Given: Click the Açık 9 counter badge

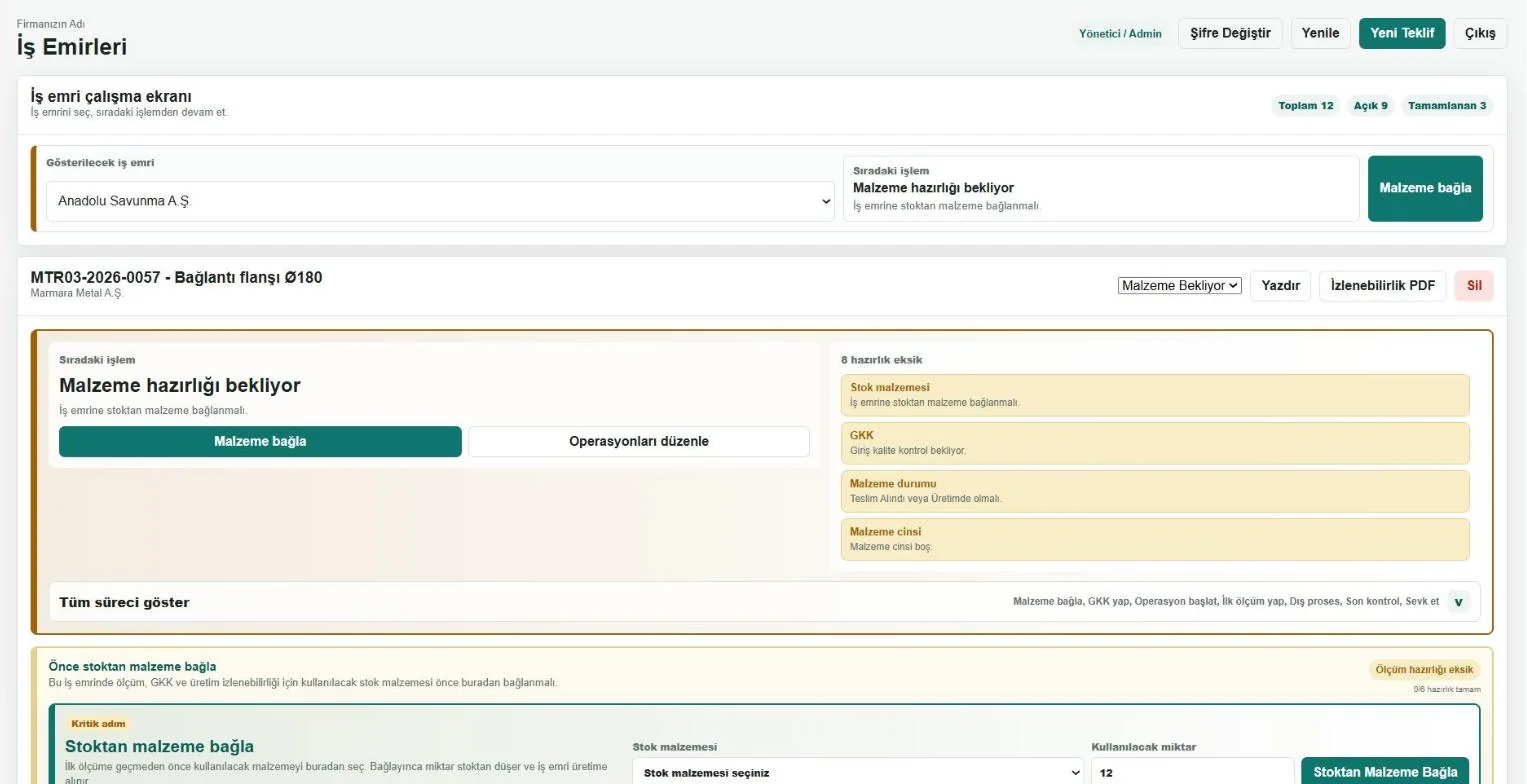Looking at the screenshot, I should click(1370, 106).
